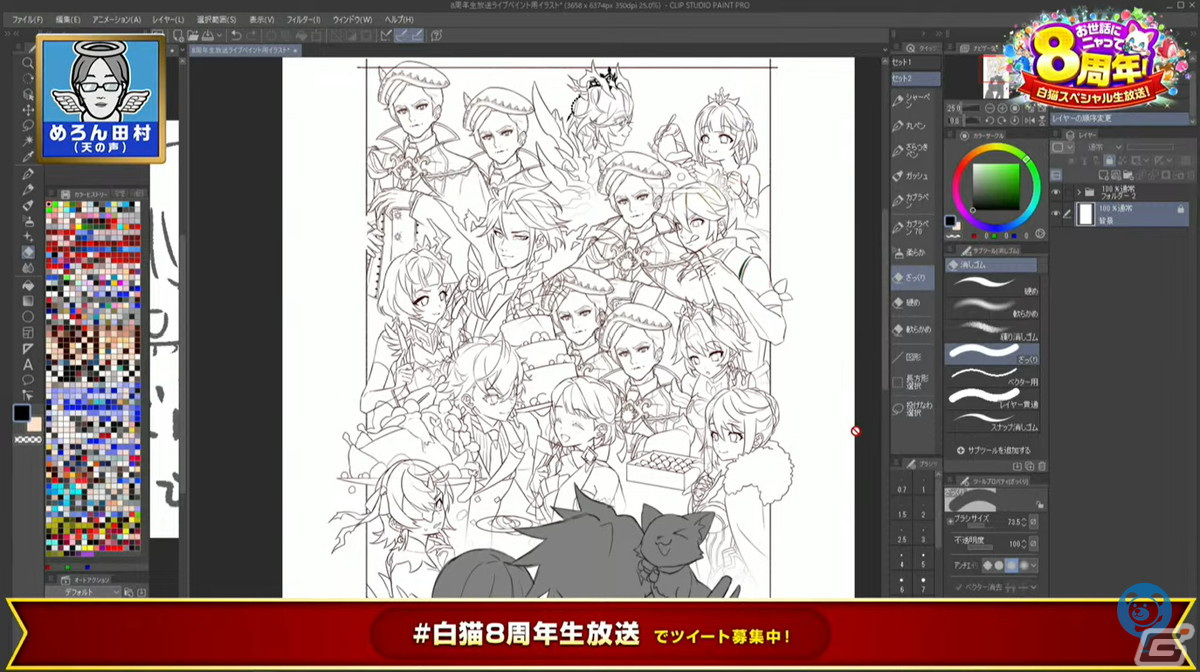Click delete sub tool trash icon
The image size is (1200, 672).
pos(1042,466)
